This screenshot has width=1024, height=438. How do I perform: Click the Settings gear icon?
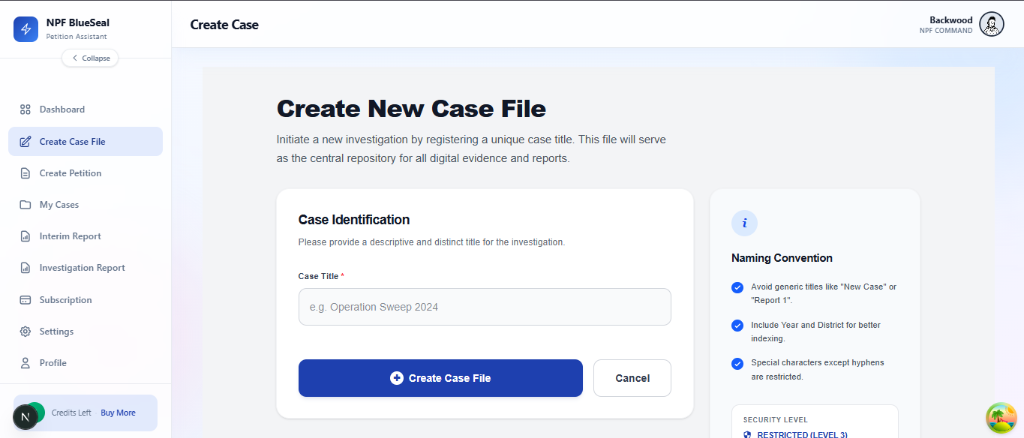point(25,332)
